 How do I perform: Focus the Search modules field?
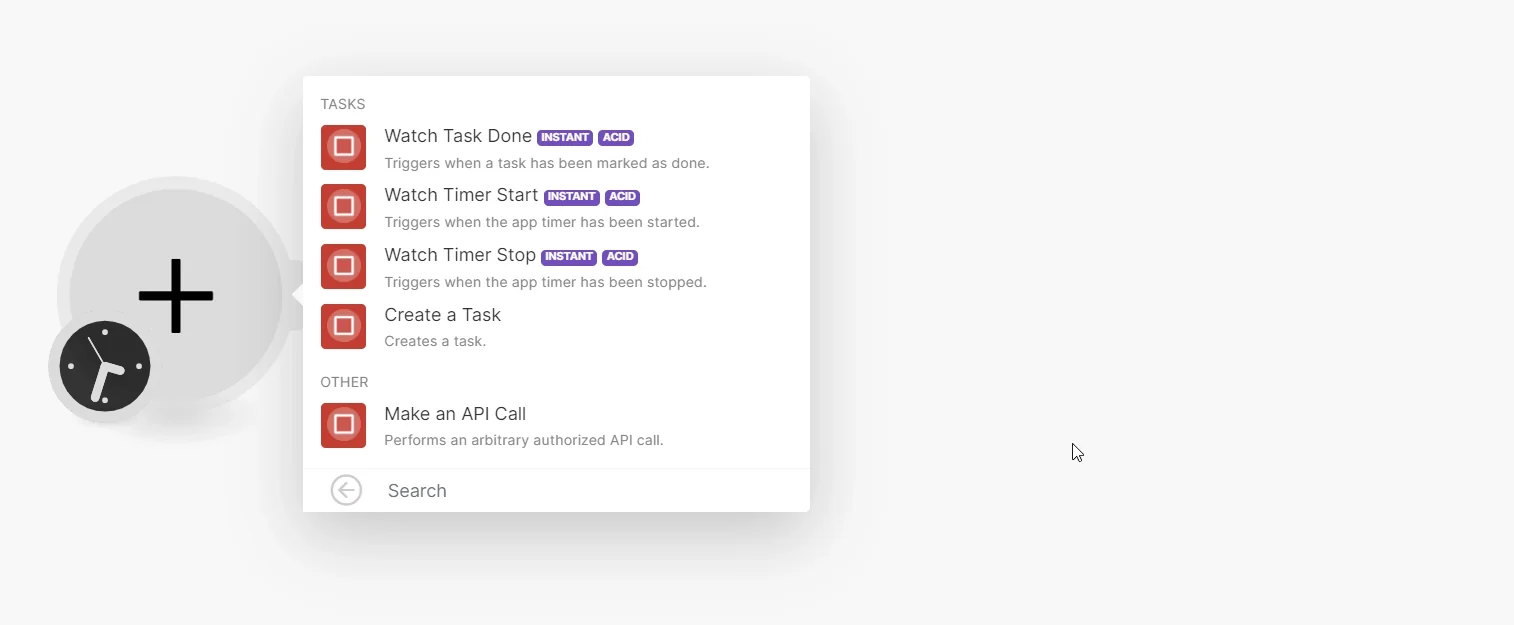(x=590, y=491)
